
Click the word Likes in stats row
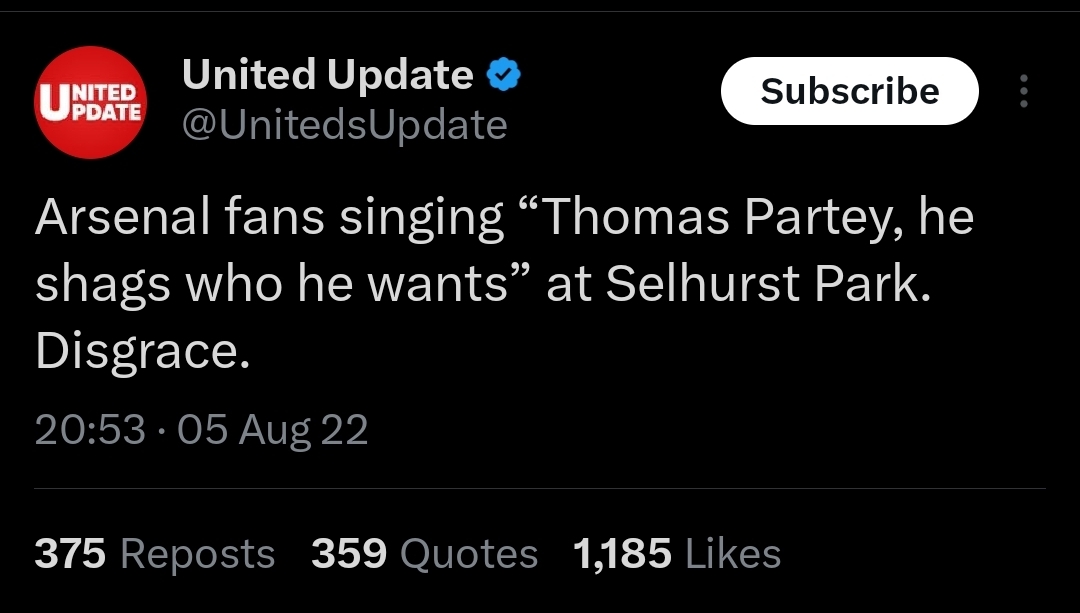[x=734, y=554]
